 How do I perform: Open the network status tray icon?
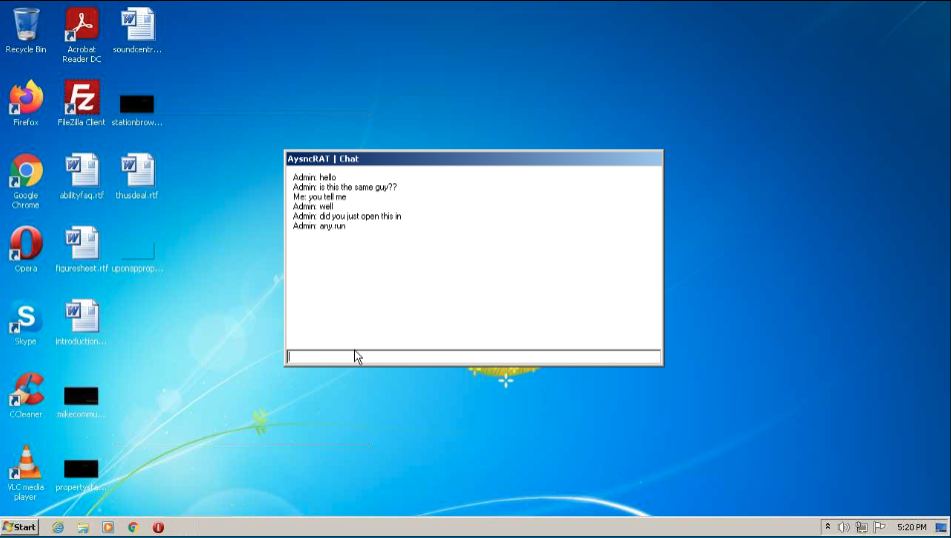click(x=861, y=527)
